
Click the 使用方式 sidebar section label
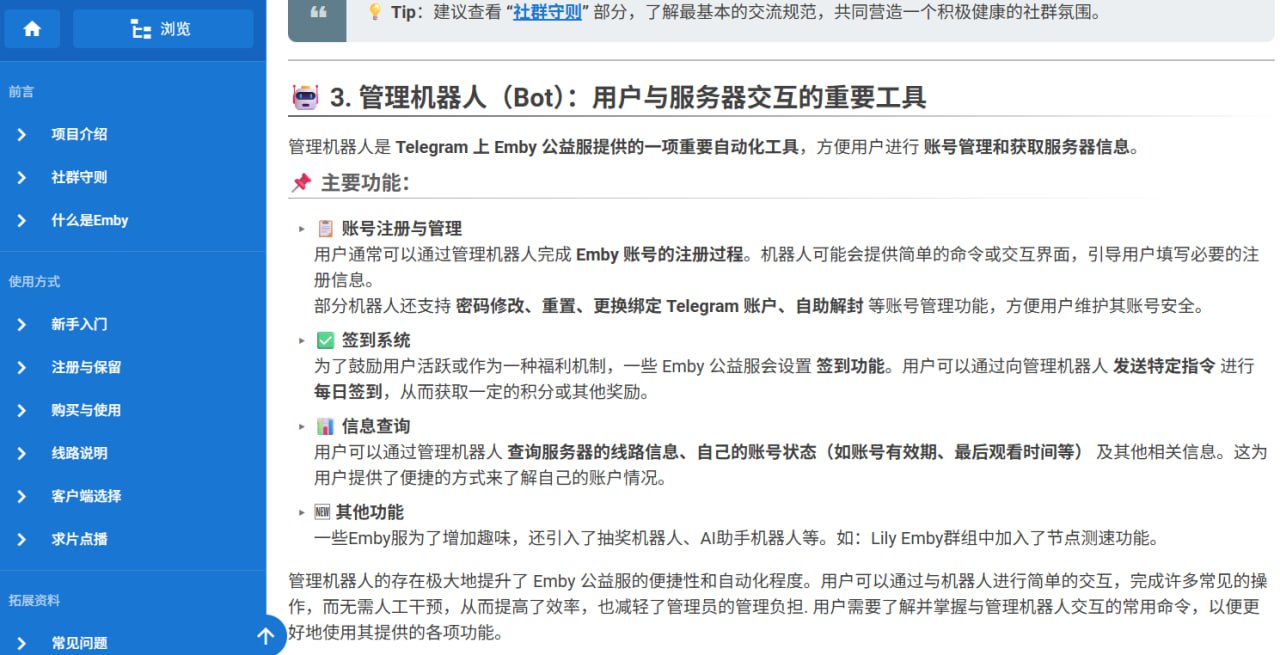click(34, 281)
